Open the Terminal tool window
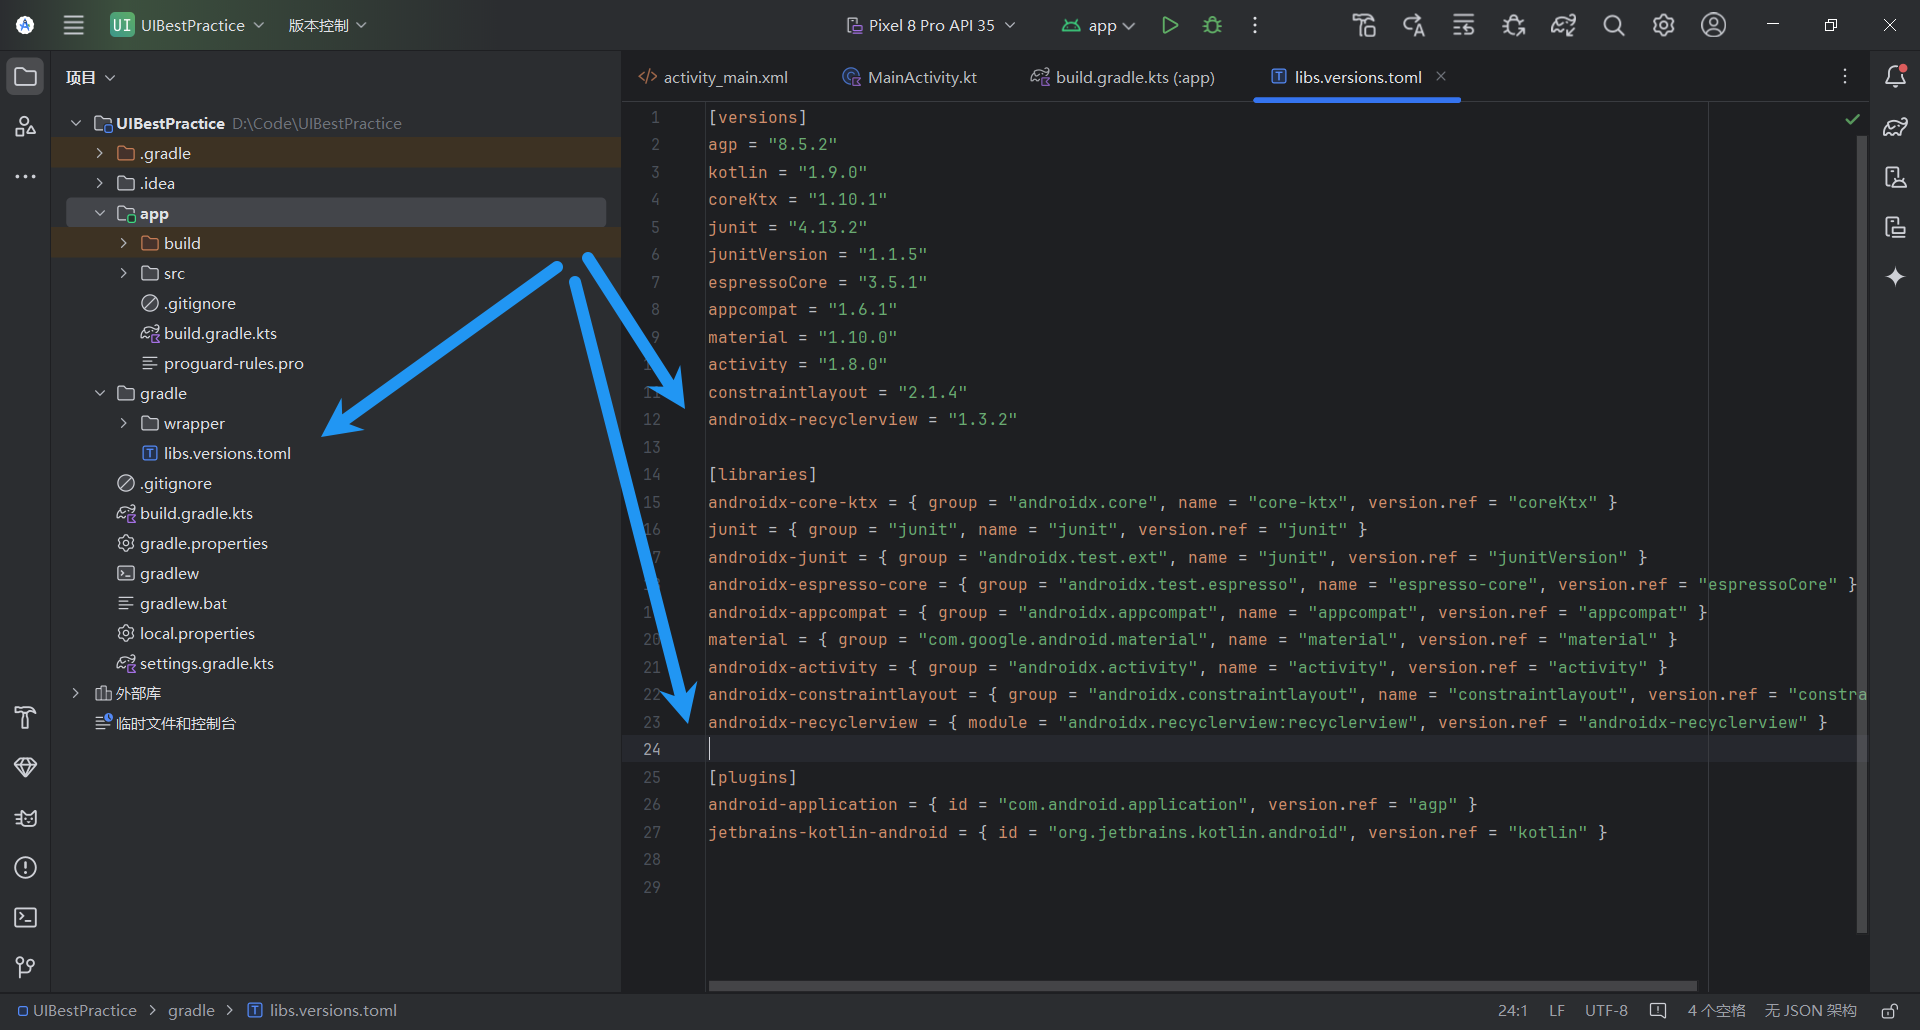1920x1030 pixels. coord(25,917)
